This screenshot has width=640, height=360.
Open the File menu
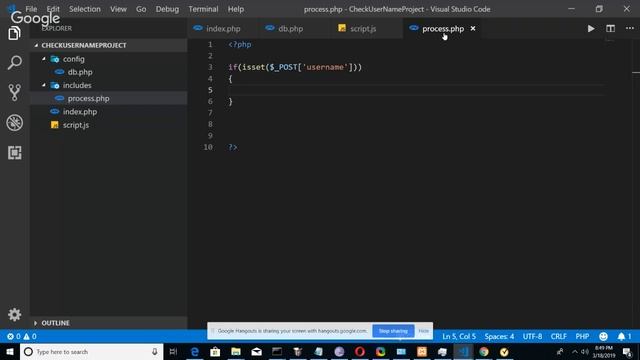(x=31, y=9)
